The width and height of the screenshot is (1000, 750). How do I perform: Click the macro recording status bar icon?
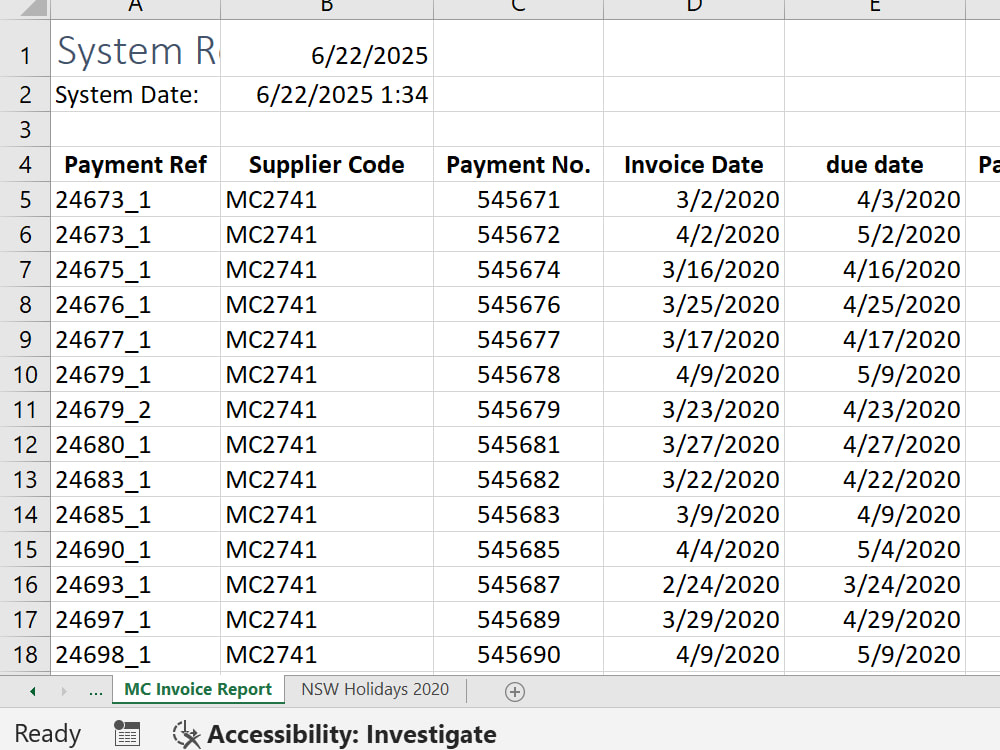pyautogui.click(x=127, y=733)
